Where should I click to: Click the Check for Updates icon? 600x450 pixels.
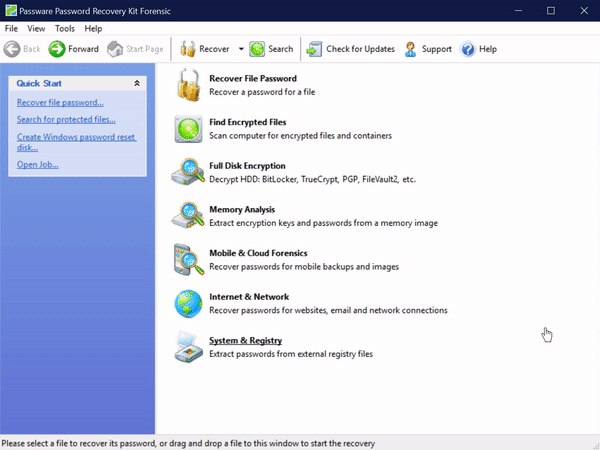tap(314, 49)
